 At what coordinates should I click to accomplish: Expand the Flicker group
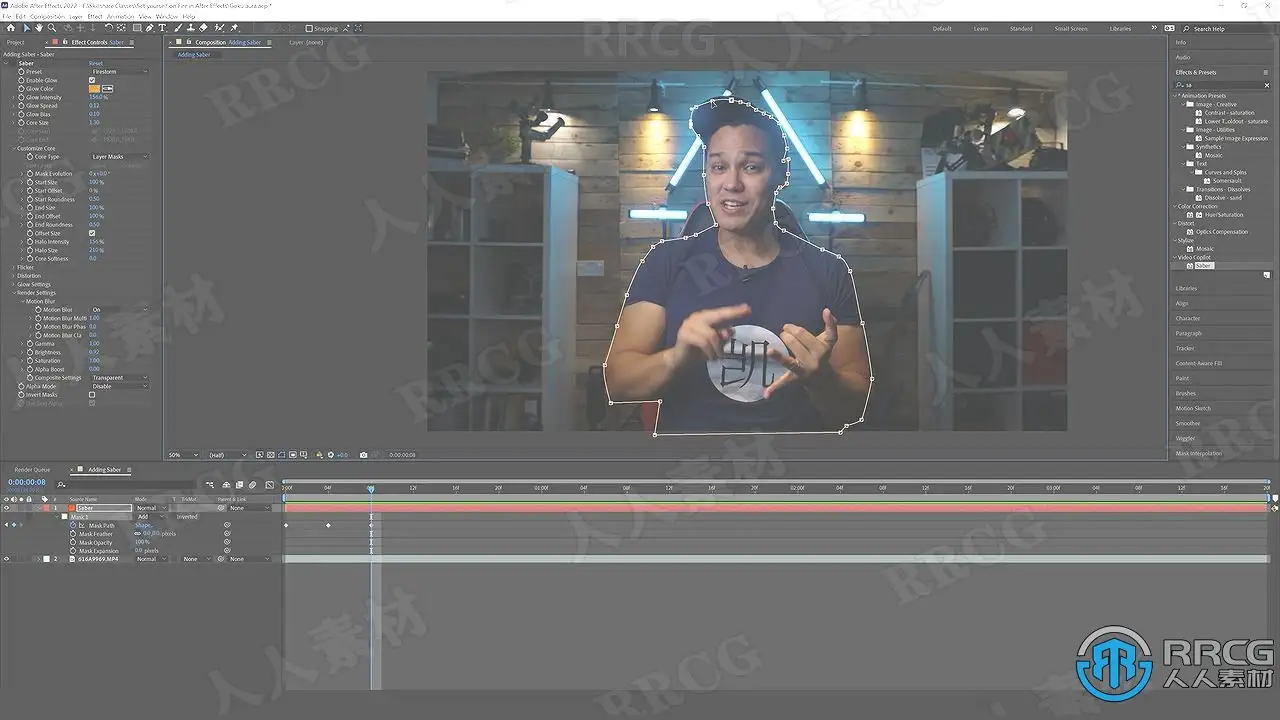coord(14,268)
